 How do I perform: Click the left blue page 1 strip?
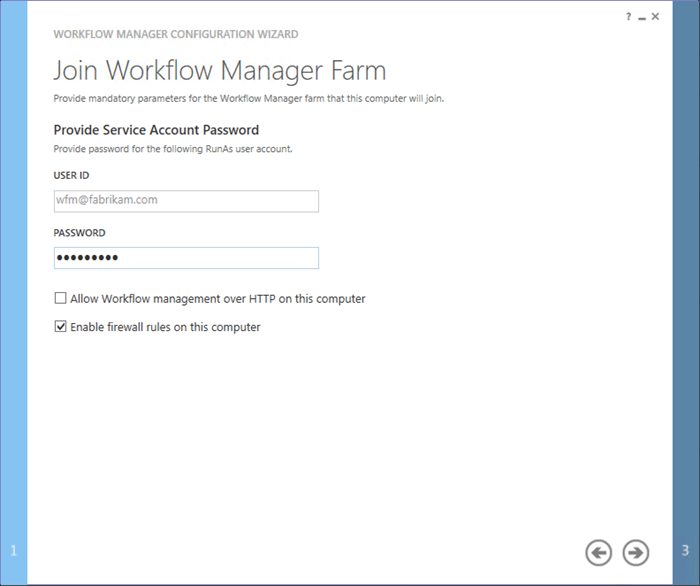[x=13, y=300]
